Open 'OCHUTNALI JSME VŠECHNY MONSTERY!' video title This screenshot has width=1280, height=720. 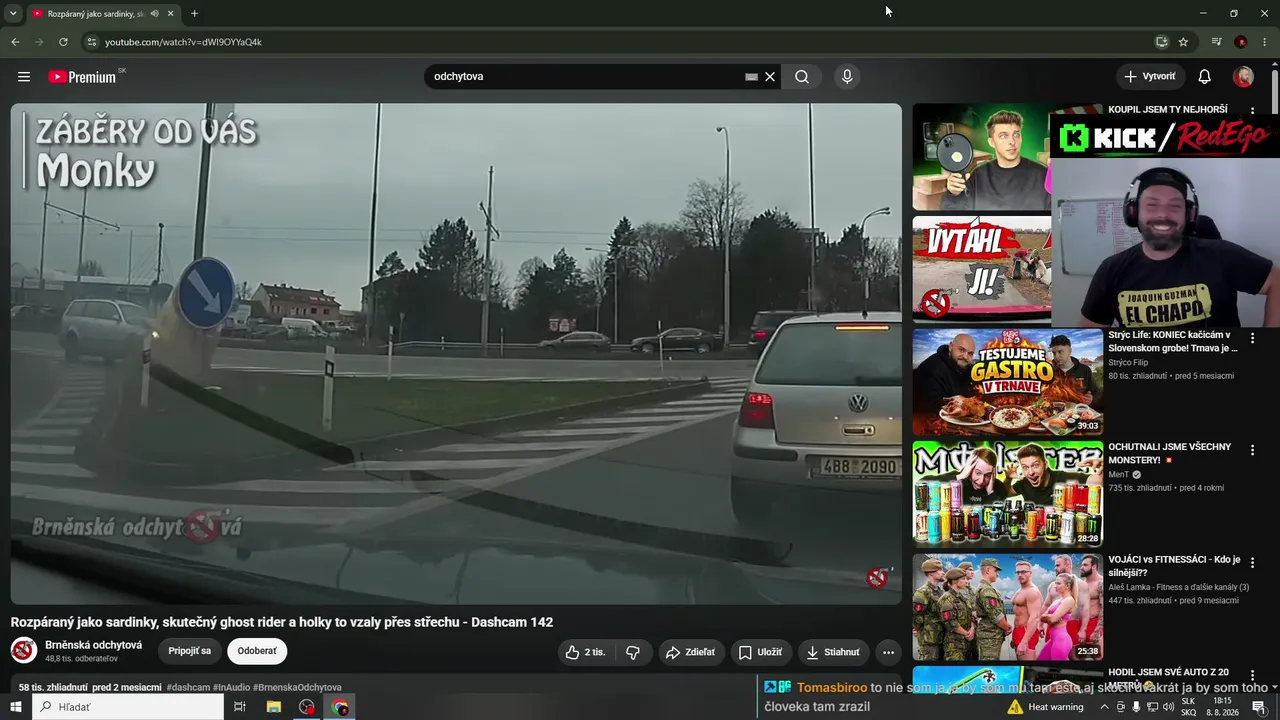pos(1170,453)
